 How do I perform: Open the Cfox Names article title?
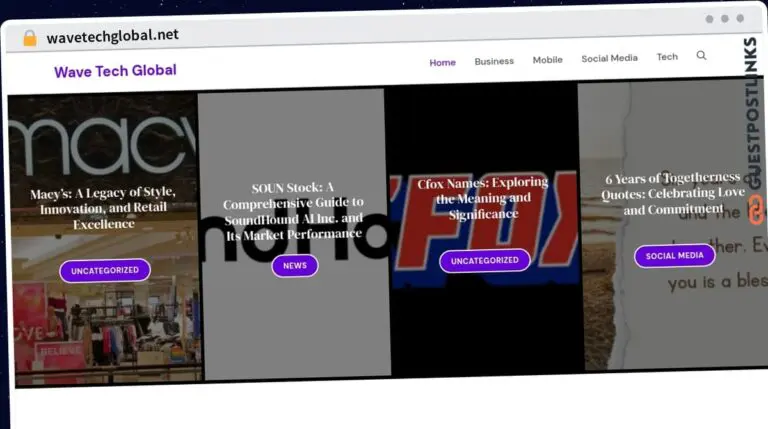[x=483, y=198]
